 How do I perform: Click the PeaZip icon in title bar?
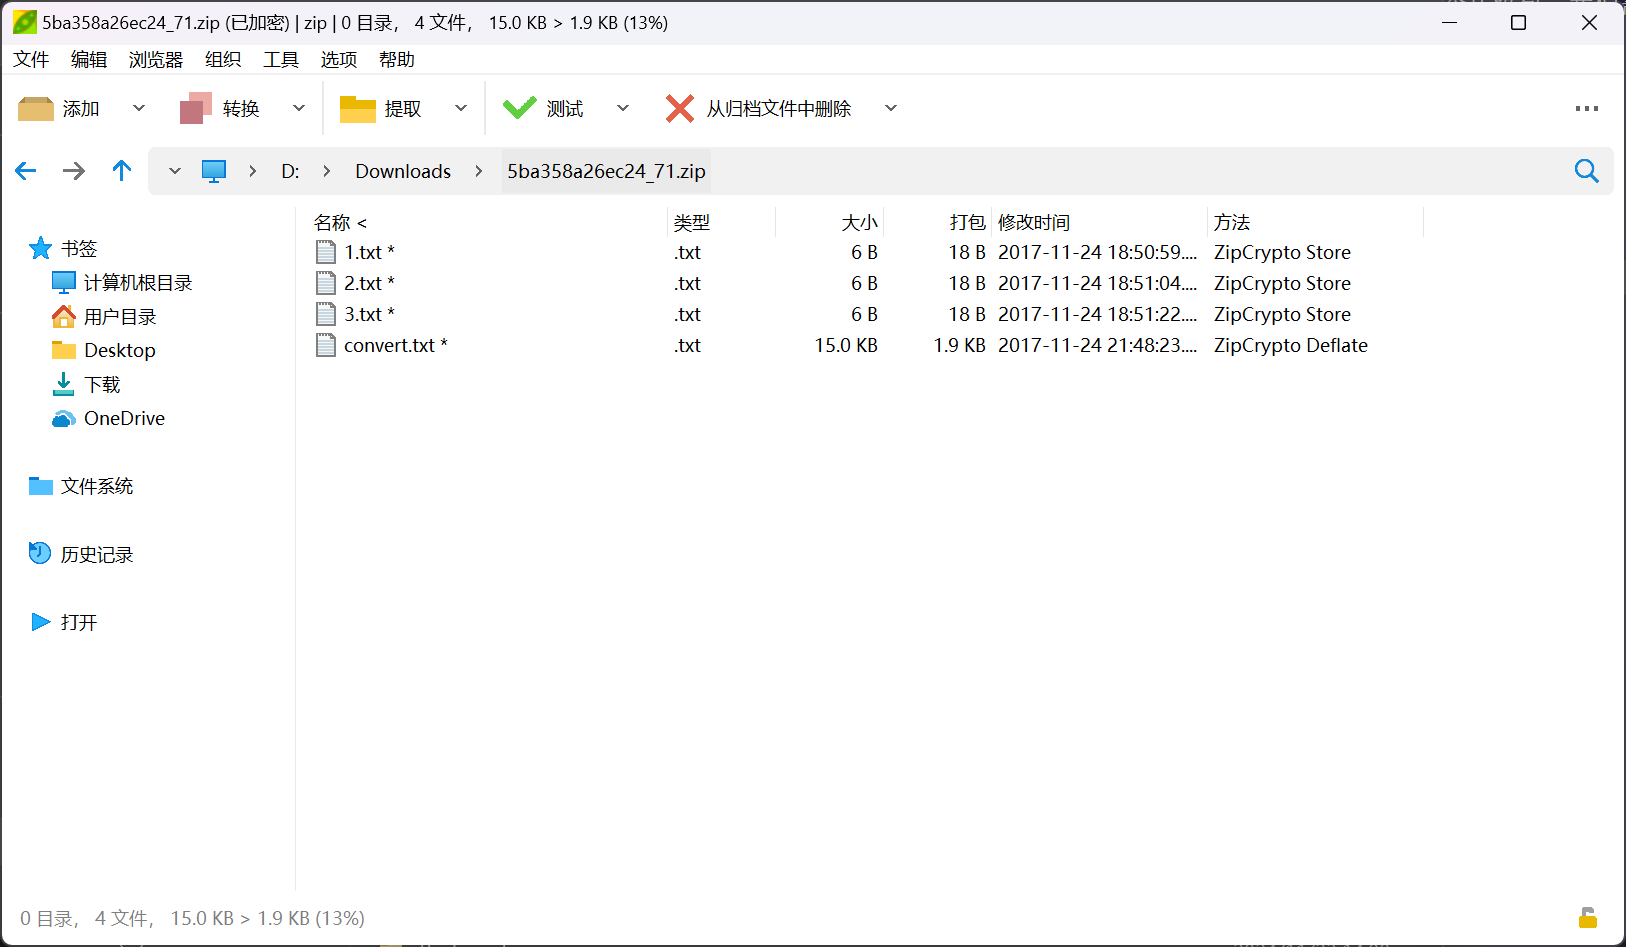24,22
